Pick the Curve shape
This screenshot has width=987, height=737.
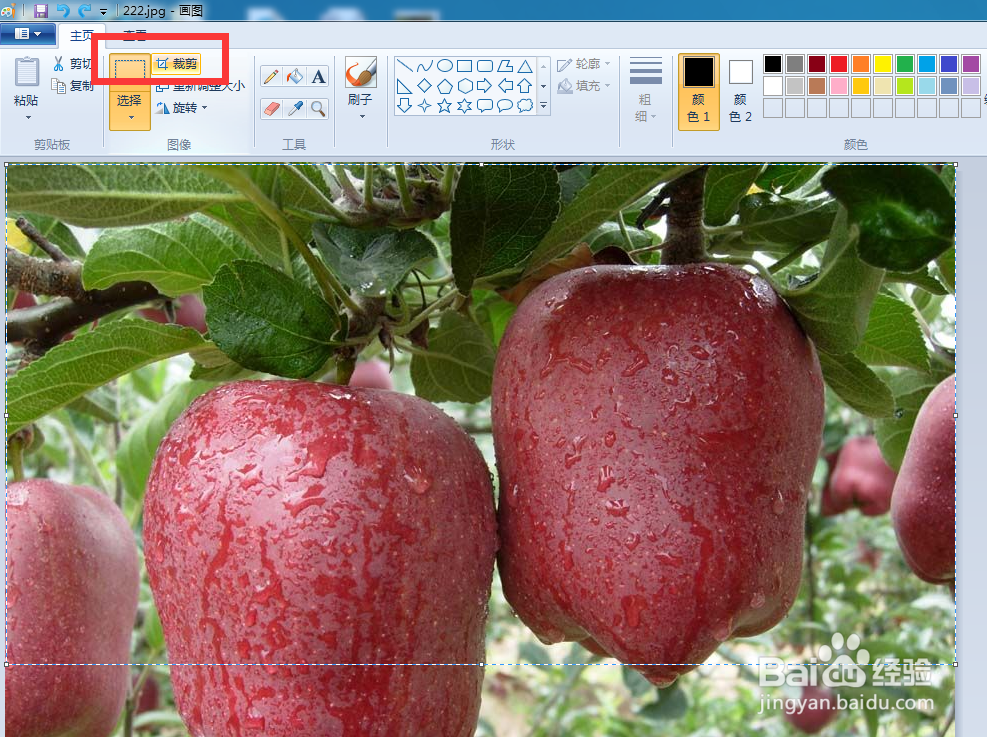click(425, 66)
